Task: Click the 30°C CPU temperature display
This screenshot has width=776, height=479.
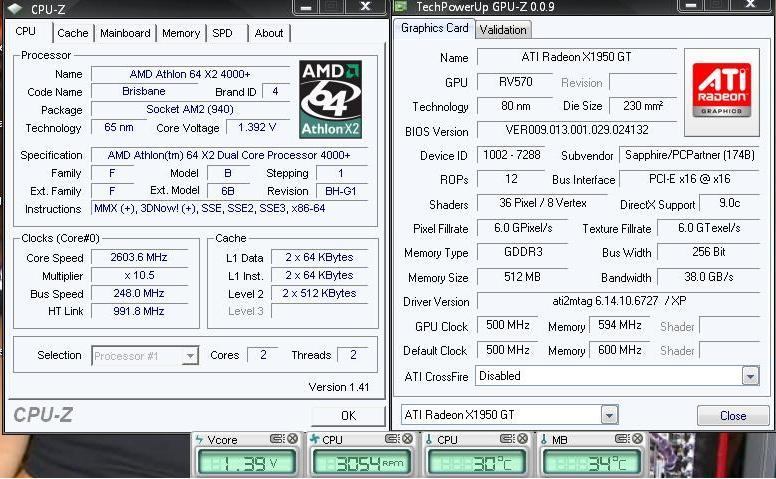Action: click(476, 463)
